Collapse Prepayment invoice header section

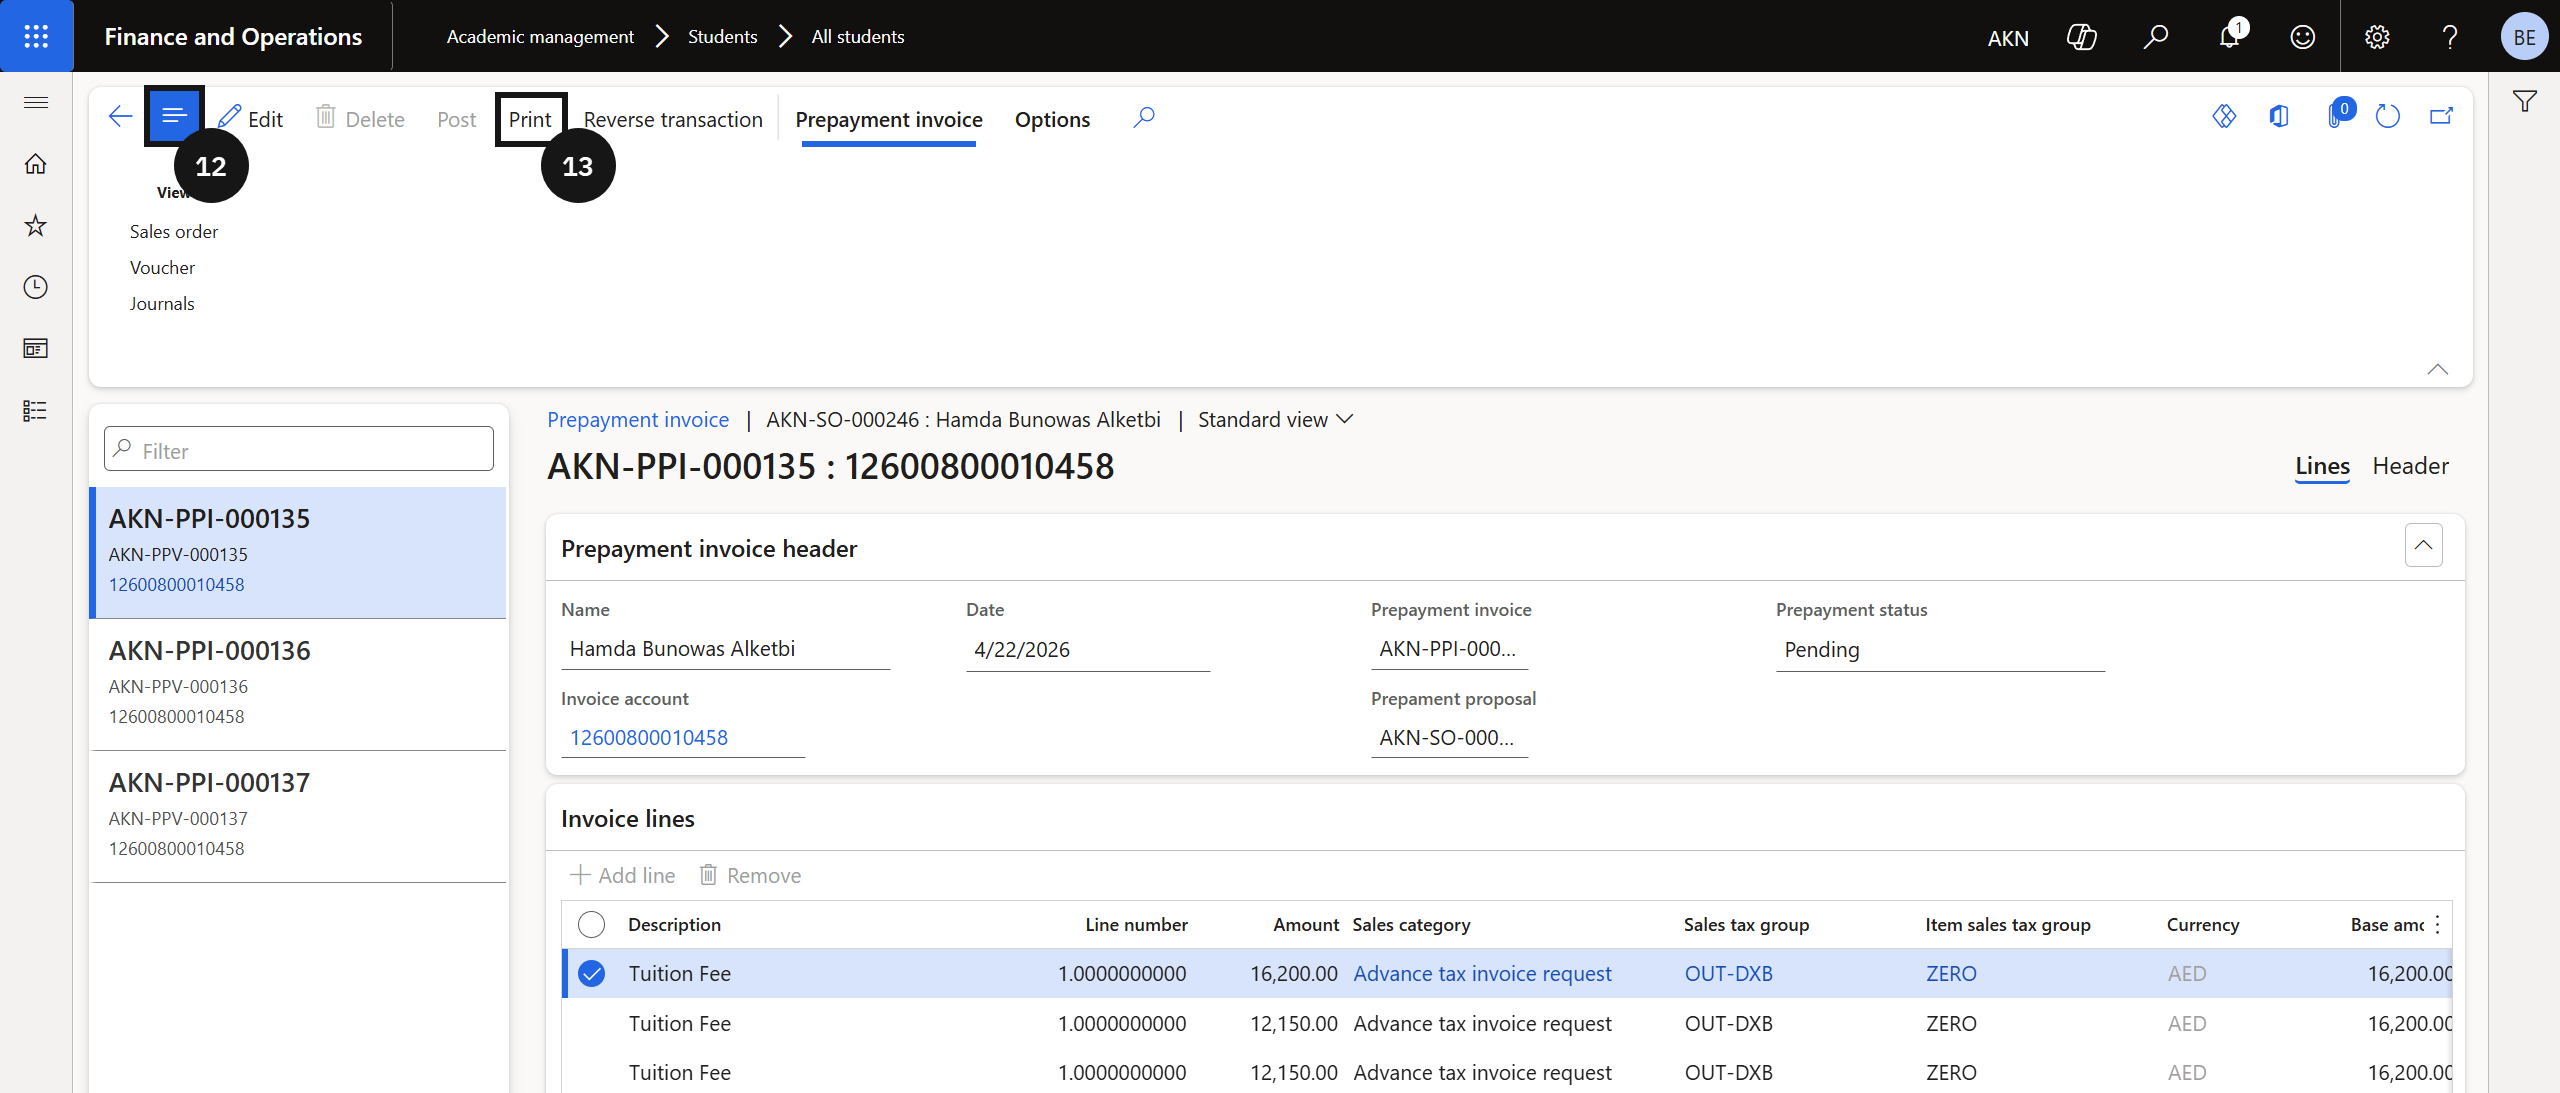pos(2424,545)
